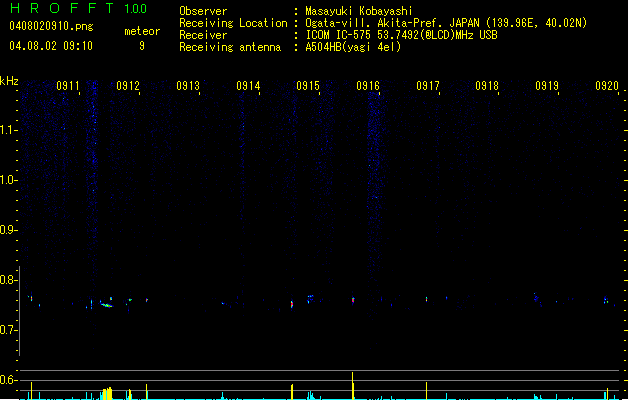Viewport: 629px width, 400px height.
Task: Click the 0914 time marker
Action: pyautogui.click(x=248, y=86)
